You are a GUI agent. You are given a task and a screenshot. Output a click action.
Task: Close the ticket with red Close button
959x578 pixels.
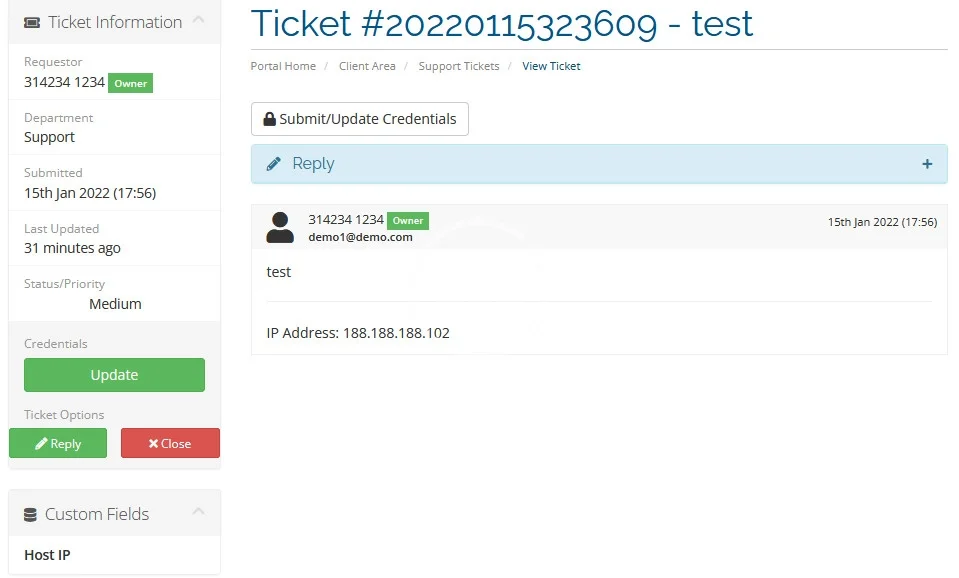170,443
